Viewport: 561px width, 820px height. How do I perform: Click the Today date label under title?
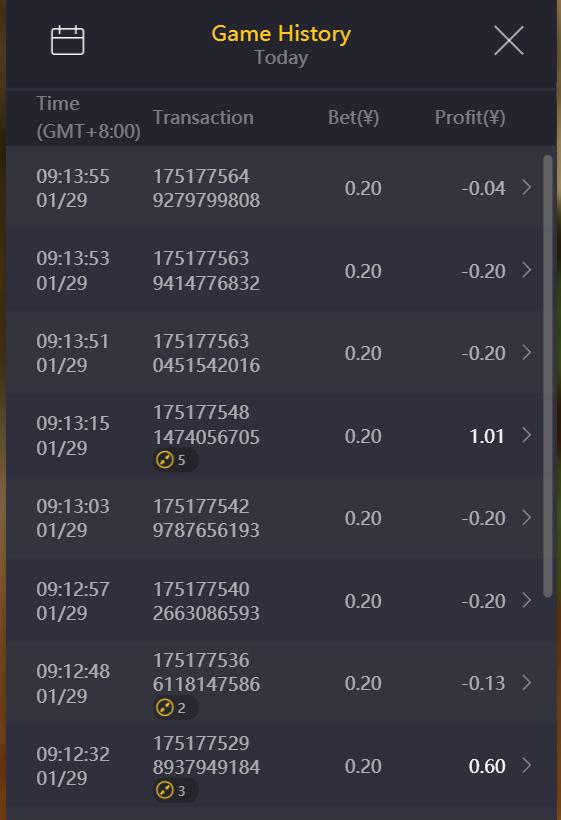281,57
